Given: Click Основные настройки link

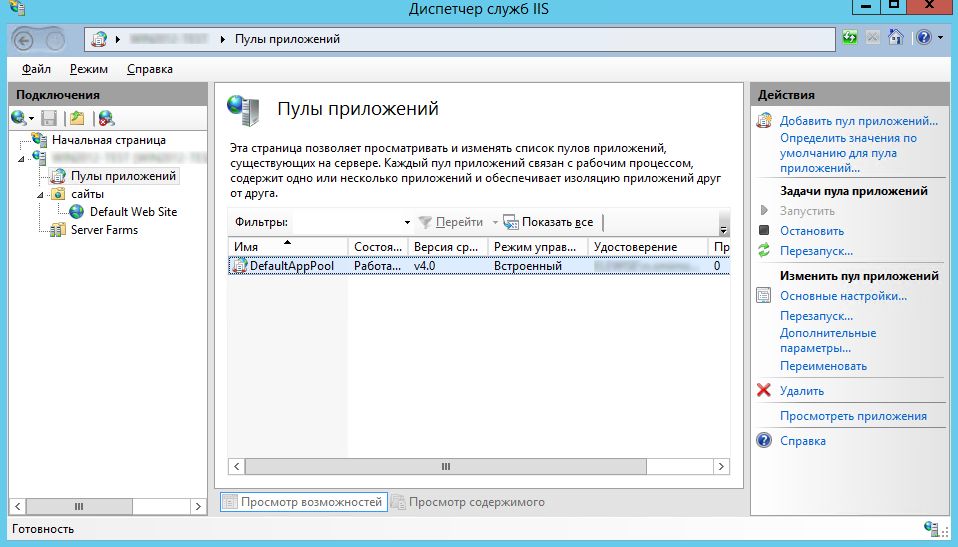Looking at the screenshot, I should click(843, 296).
